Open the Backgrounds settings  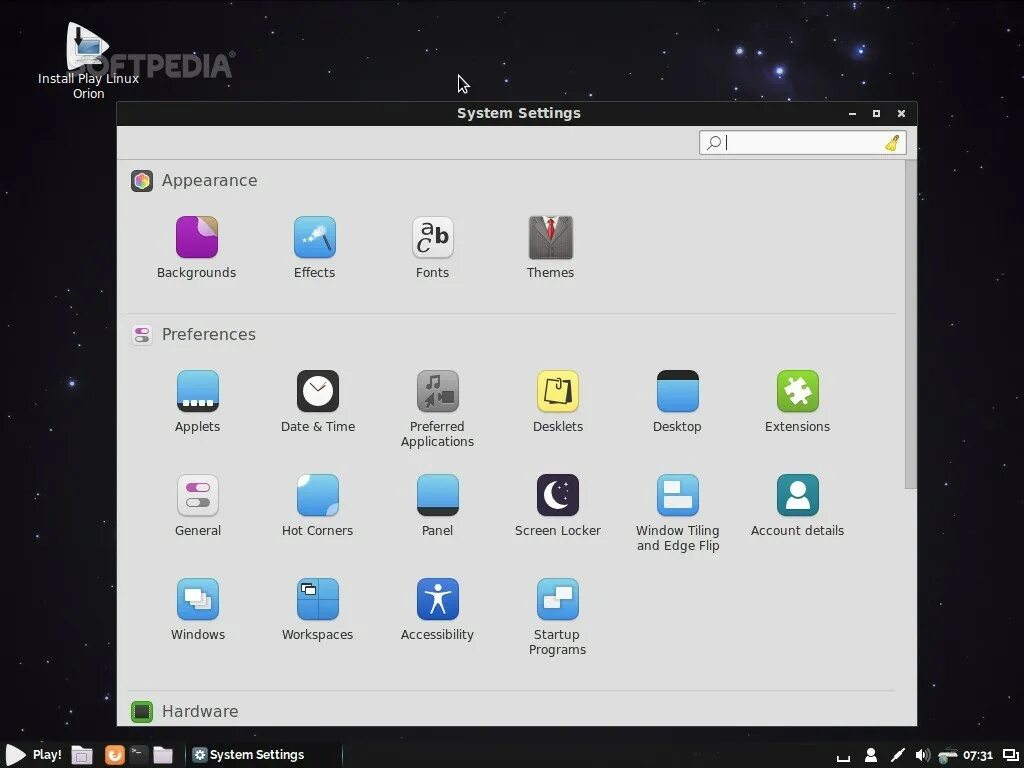[x=197, y=248]
